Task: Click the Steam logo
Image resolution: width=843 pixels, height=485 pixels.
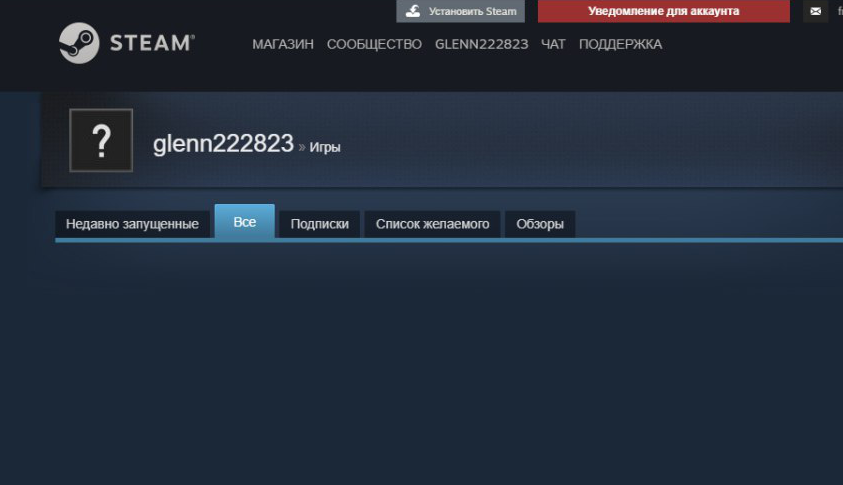Action: 127,43
